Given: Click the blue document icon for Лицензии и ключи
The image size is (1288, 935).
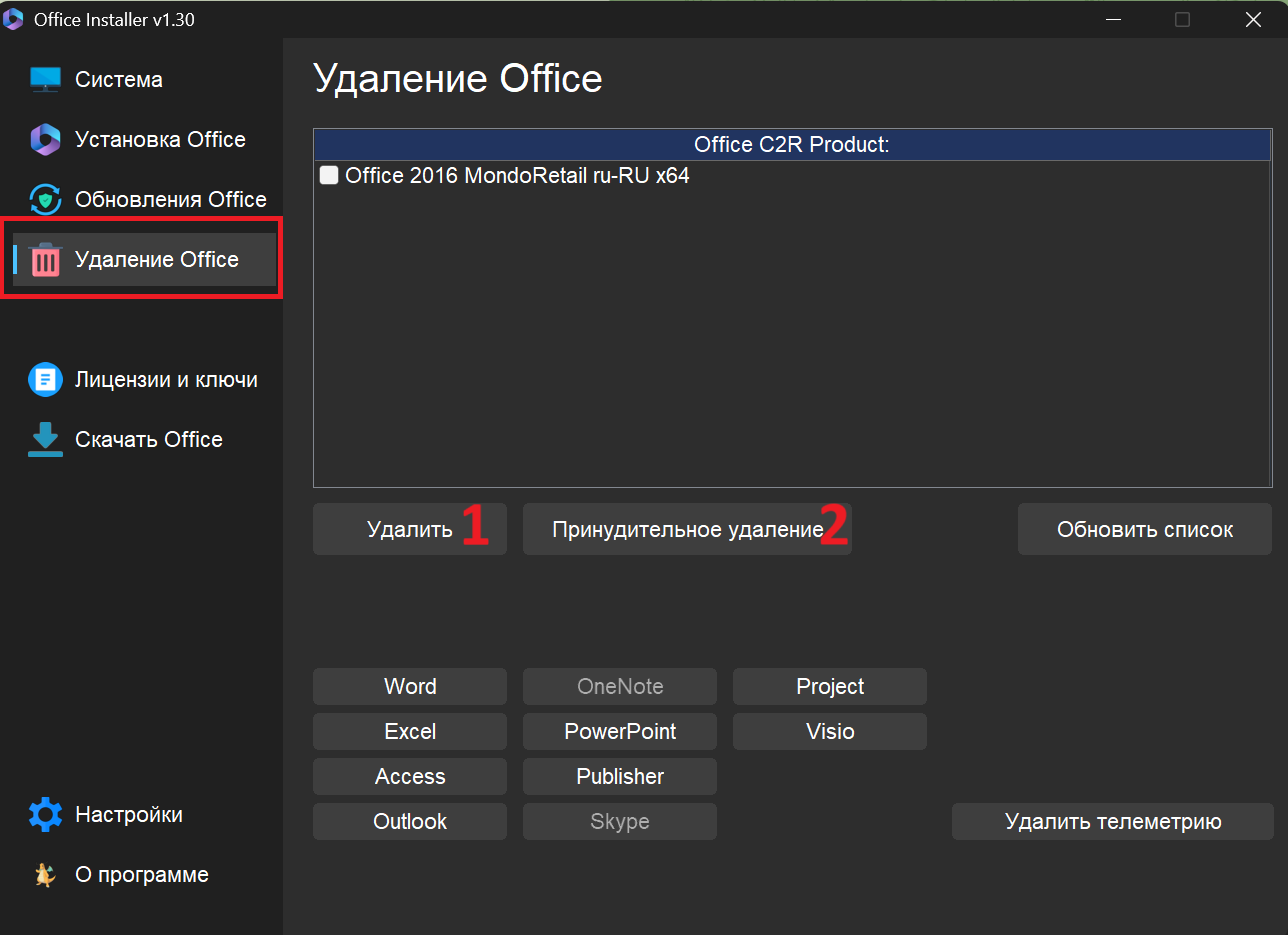Looking at the screenshot, I should 45,380.
